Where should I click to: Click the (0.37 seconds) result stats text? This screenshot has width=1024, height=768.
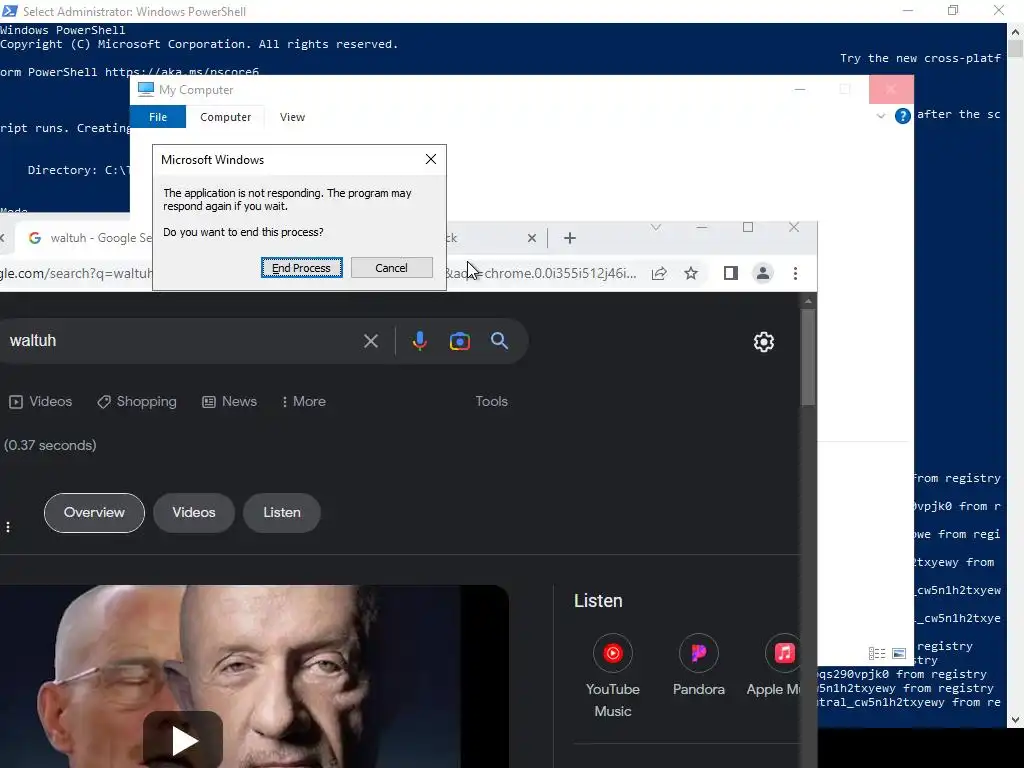pyautogui.click(x=50, y=445)
